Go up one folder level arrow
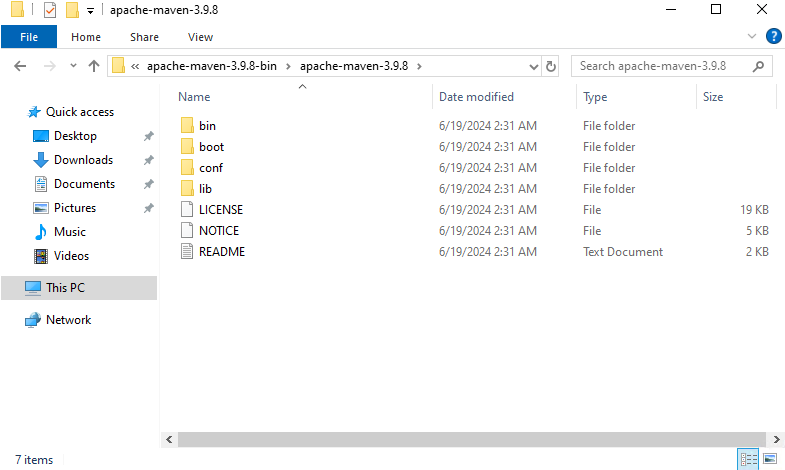The image size is (785, 470). (x=94, y=66)
